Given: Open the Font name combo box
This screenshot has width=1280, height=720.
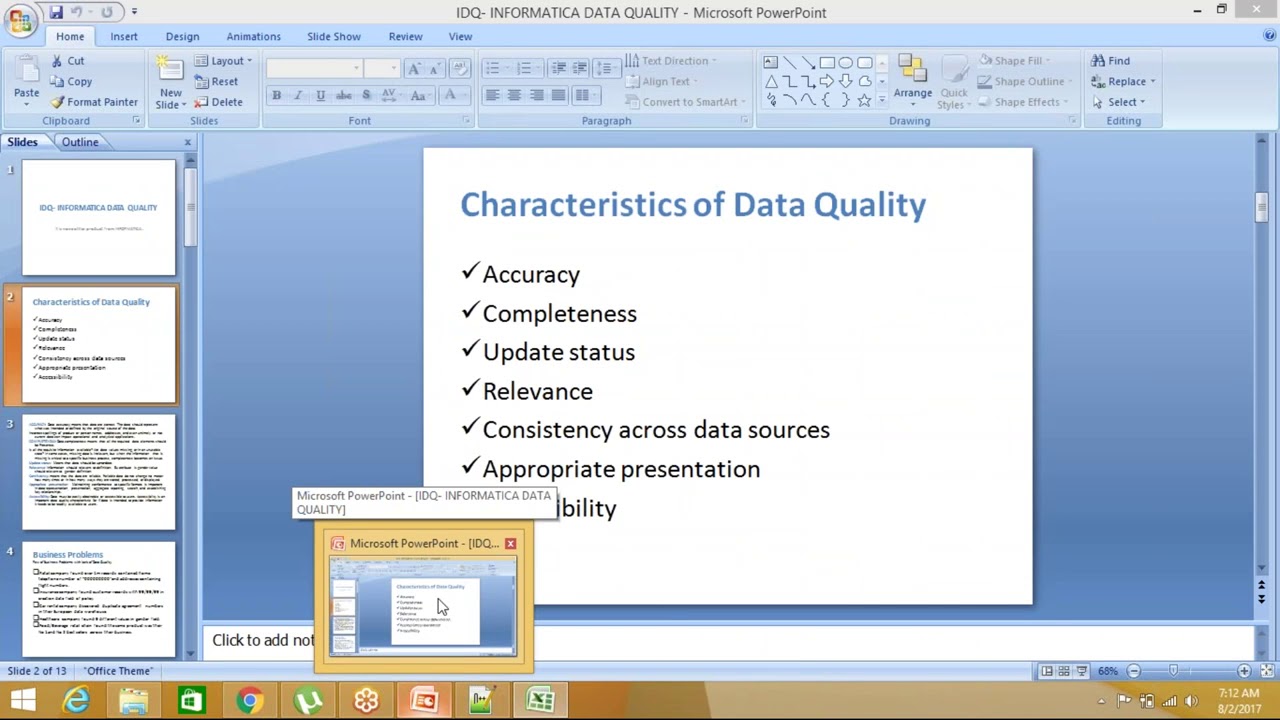Looking at the screenshot, I should click(314, 68).
